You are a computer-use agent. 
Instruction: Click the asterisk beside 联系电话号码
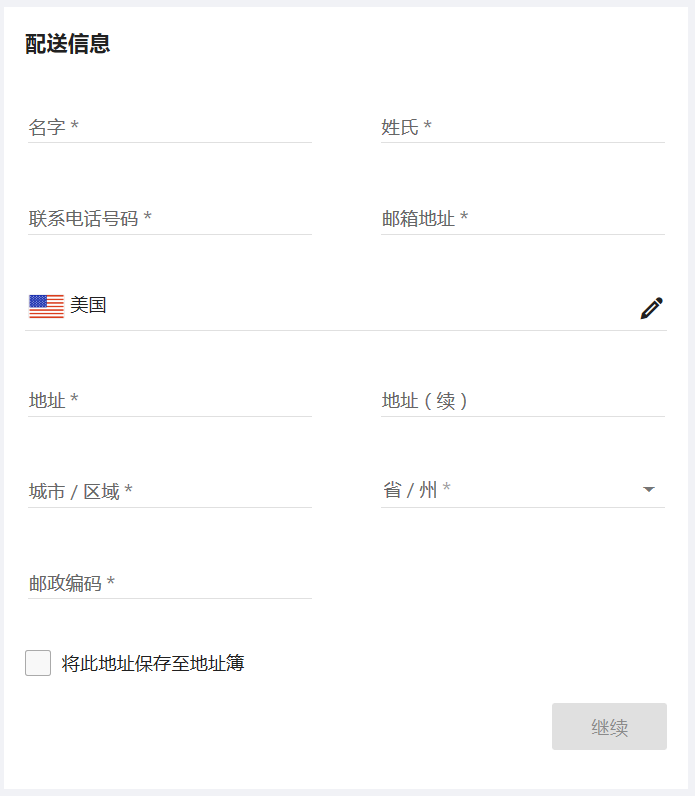click(x=148, y=218)
